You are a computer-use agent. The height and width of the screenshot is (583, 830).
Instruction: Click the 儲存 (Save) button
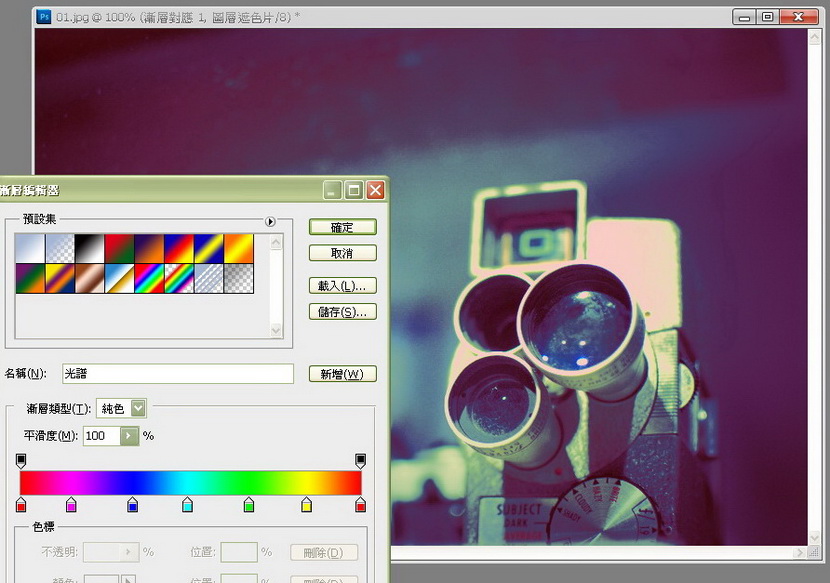pos(342,312)
